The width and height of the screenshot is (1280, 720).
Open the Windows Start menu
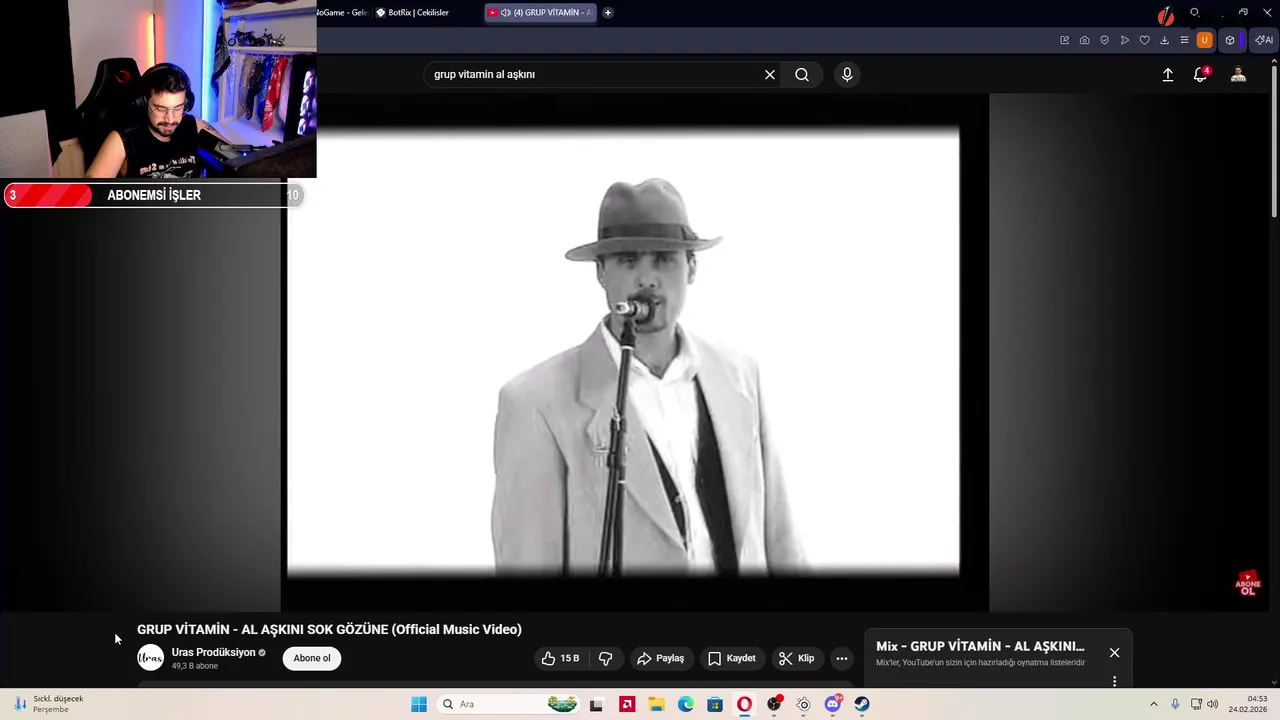click(x=419, y=704)
